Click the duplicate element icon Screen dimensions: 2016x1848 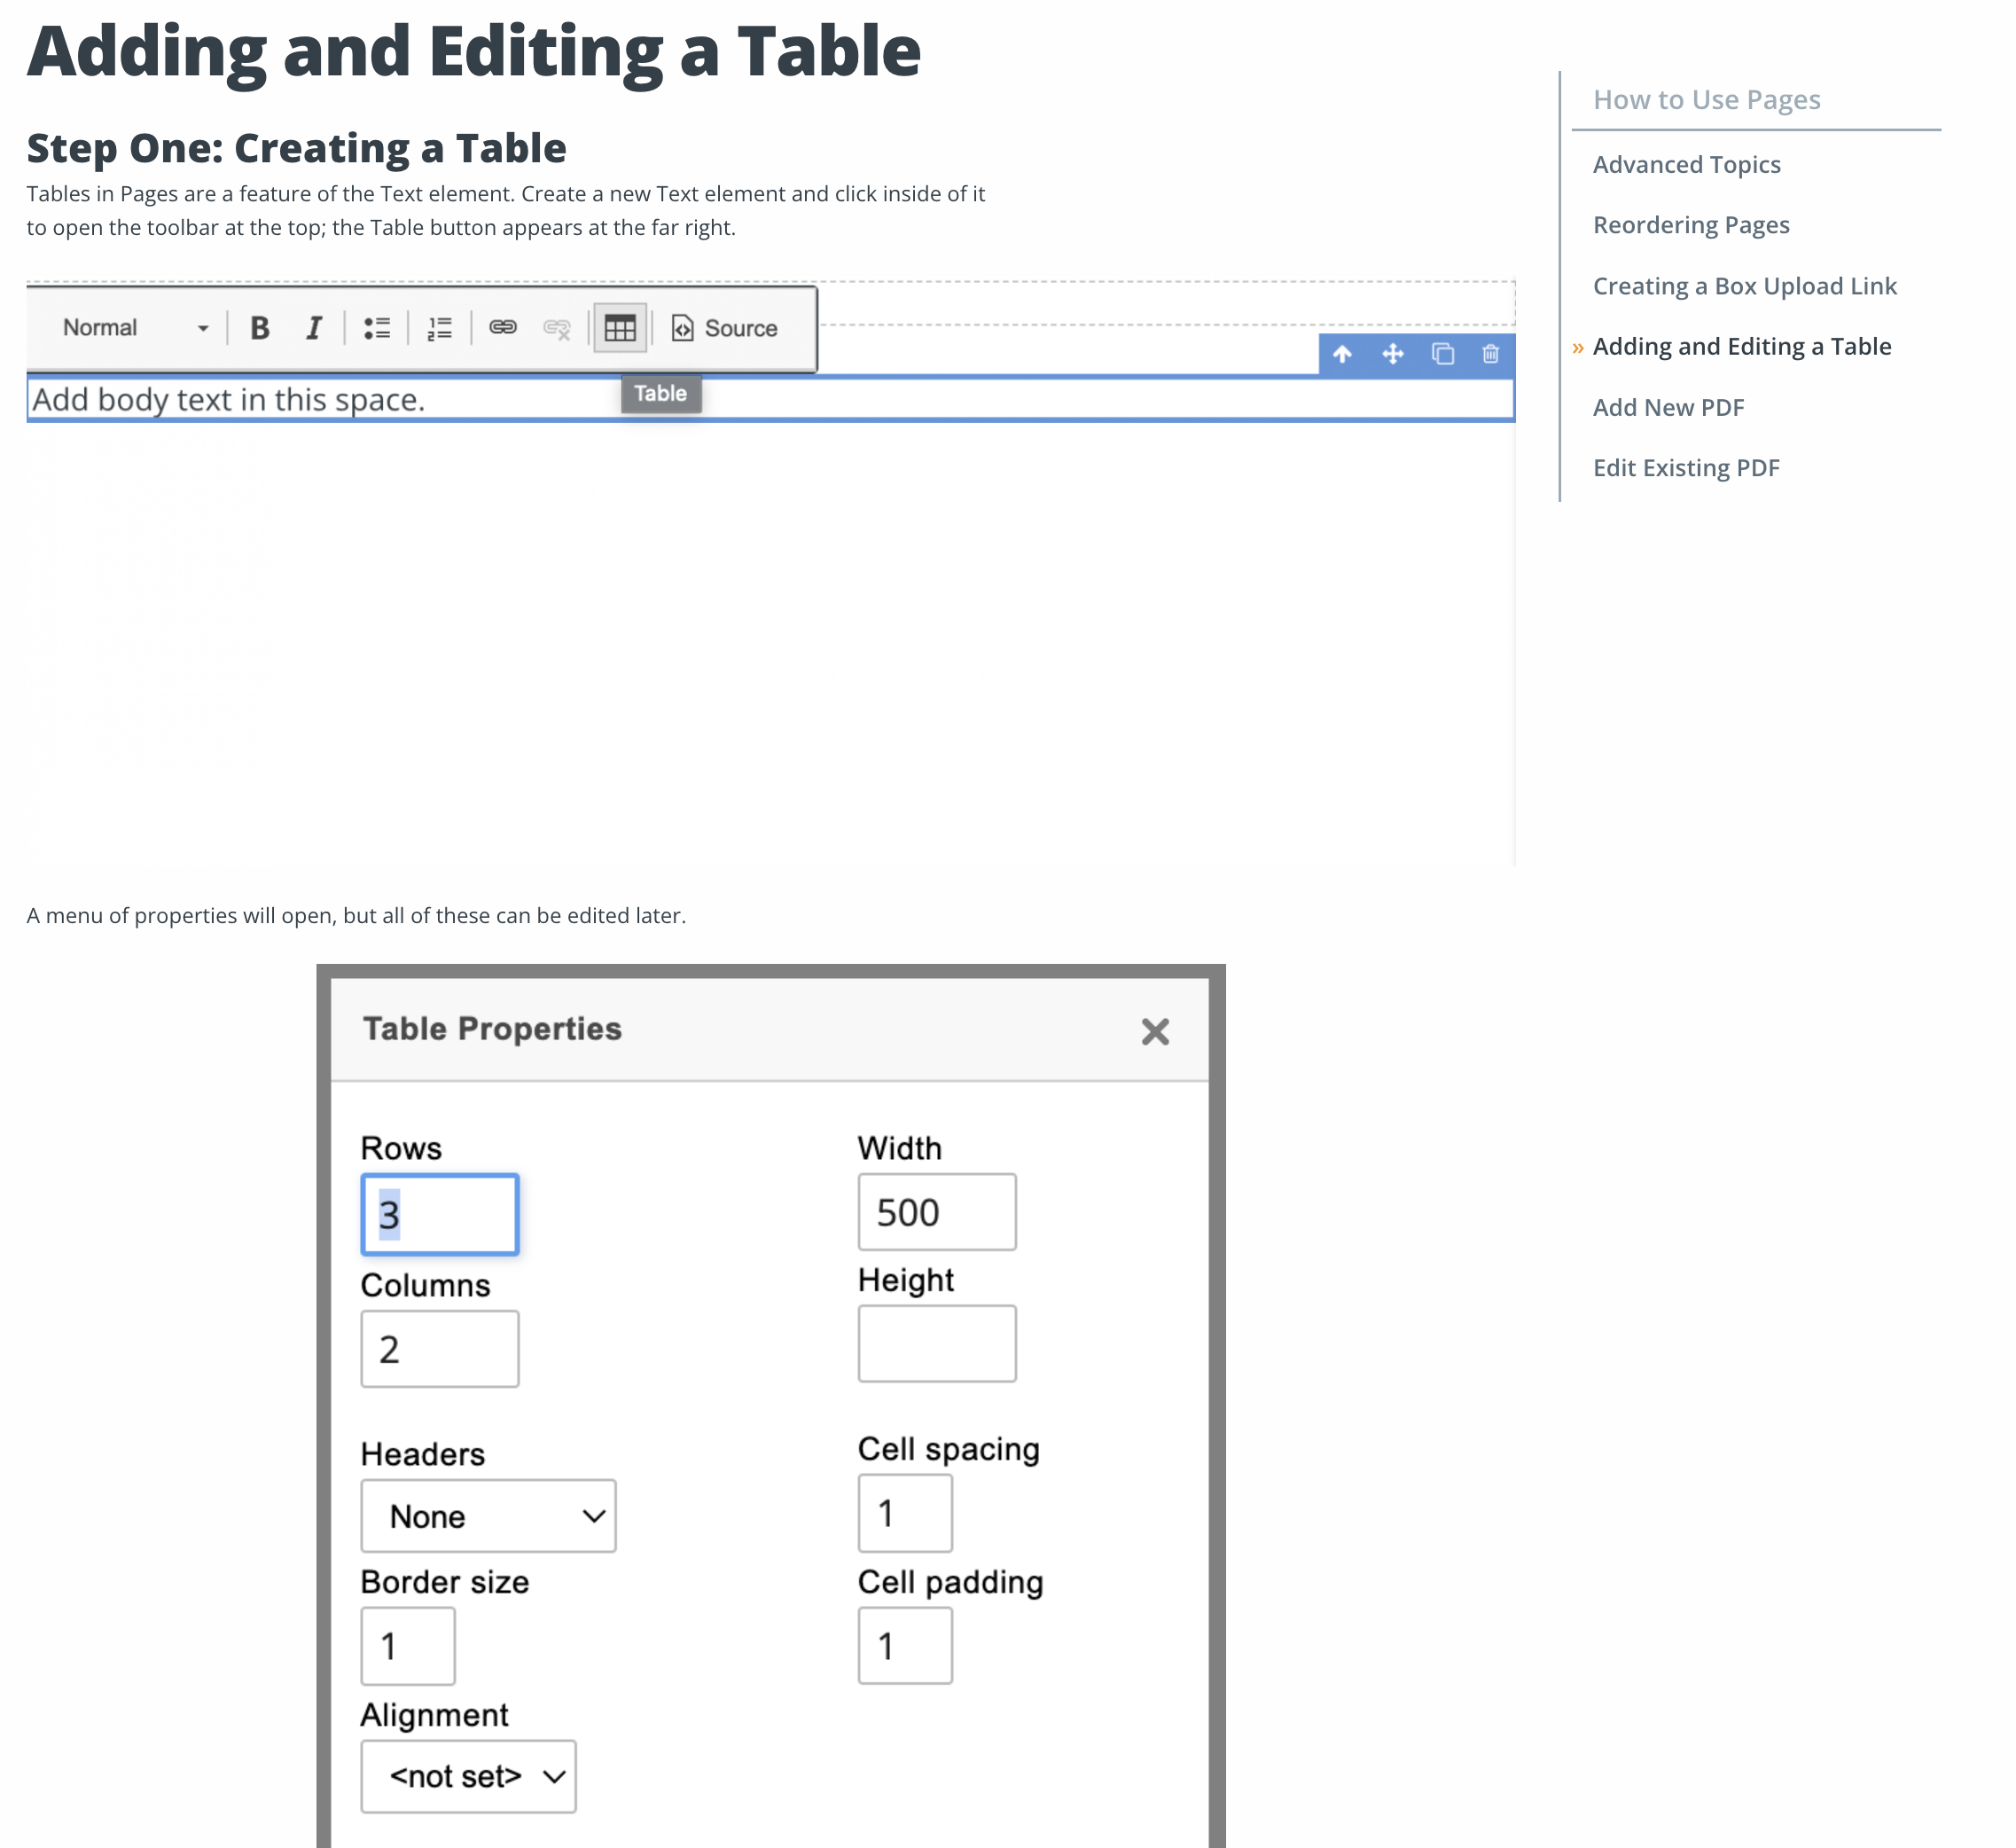[1443, 354]
